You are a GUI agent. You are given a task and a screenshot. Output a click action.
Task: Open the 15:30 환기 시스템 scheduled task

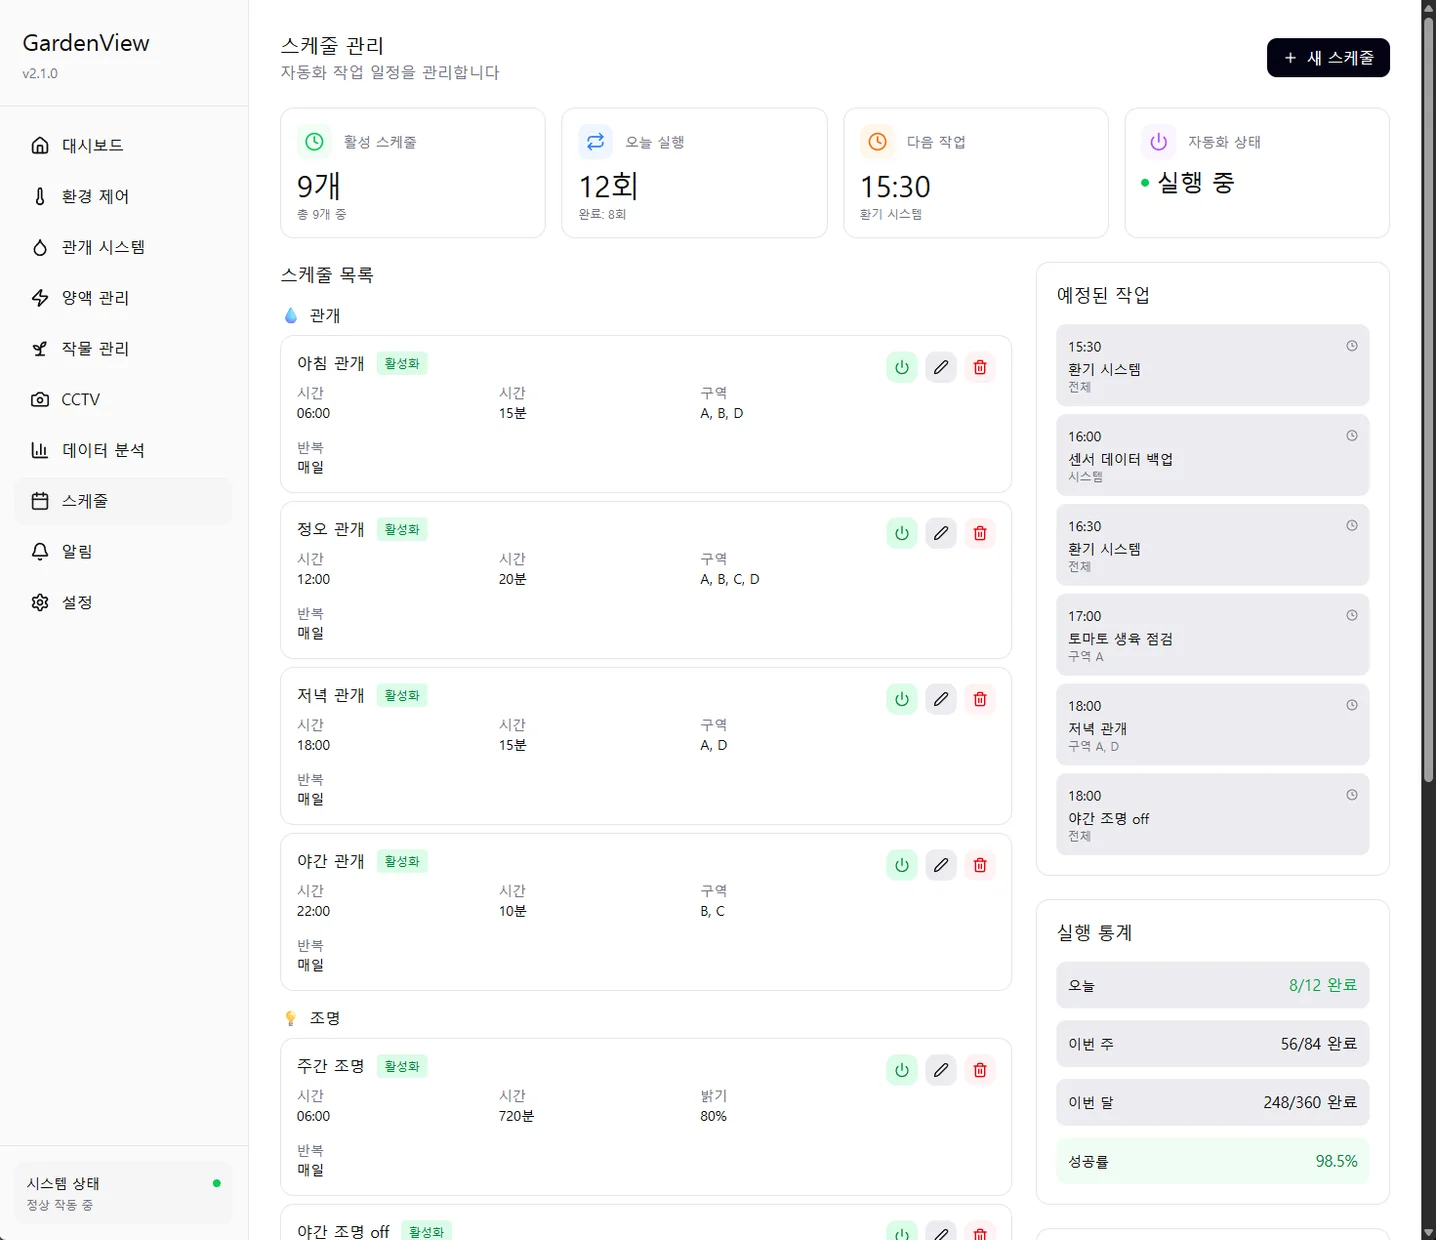(x=1213, y=365)
